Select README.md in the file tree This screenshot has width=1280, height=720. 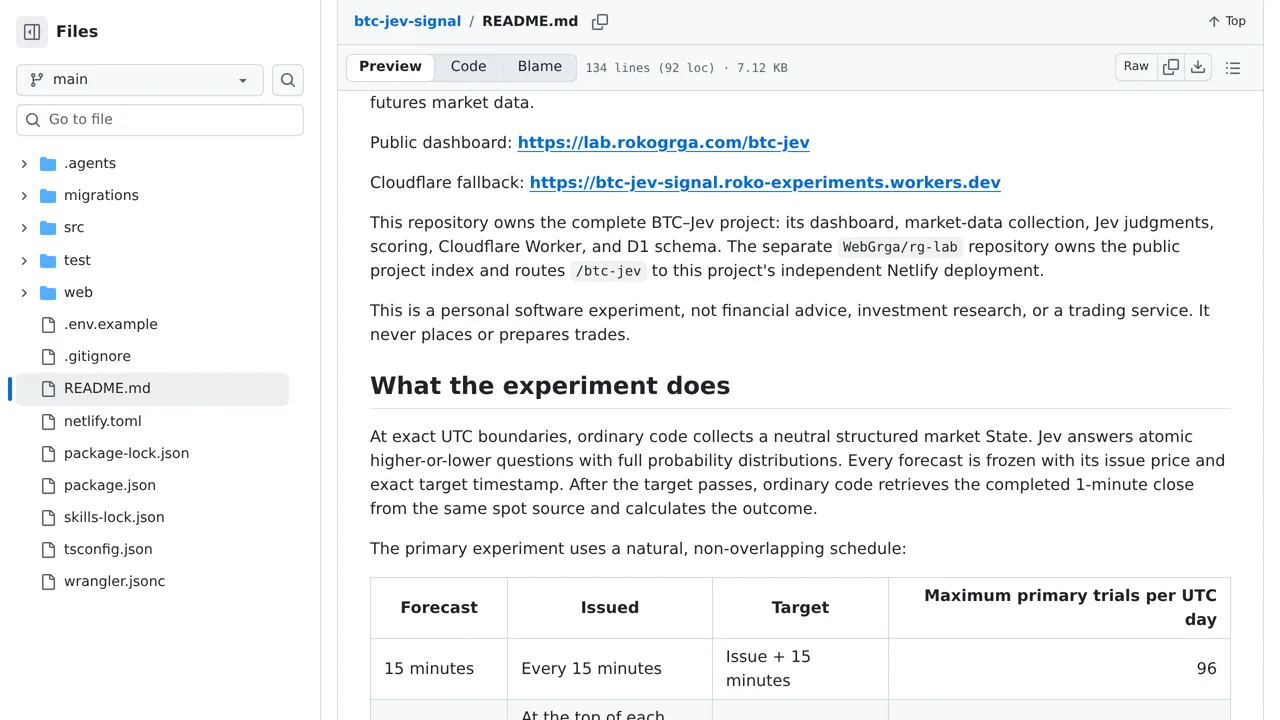(x=150, y=389)
